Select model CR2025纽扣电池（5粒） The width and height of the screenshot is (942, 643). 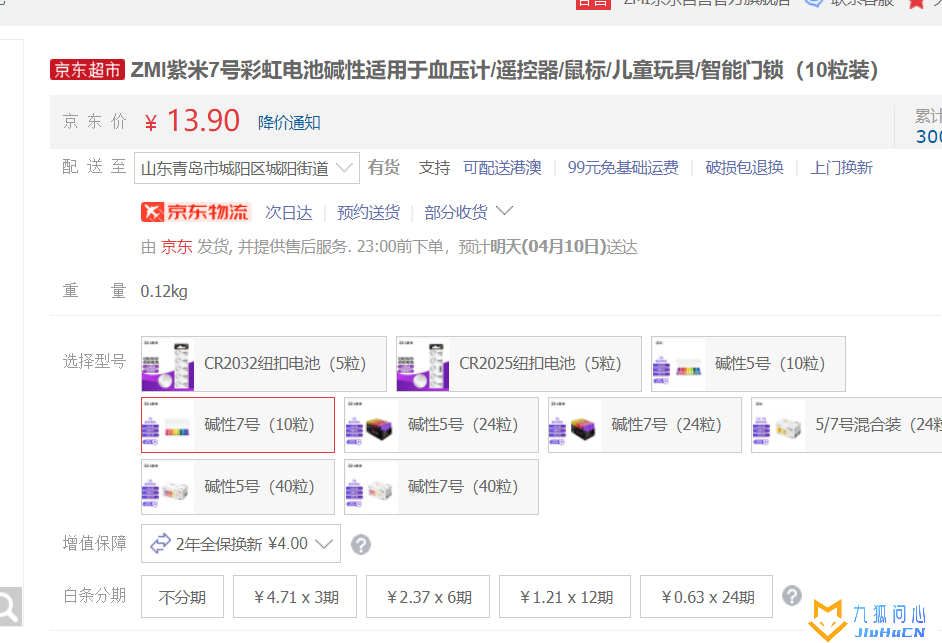coord(519,364)
